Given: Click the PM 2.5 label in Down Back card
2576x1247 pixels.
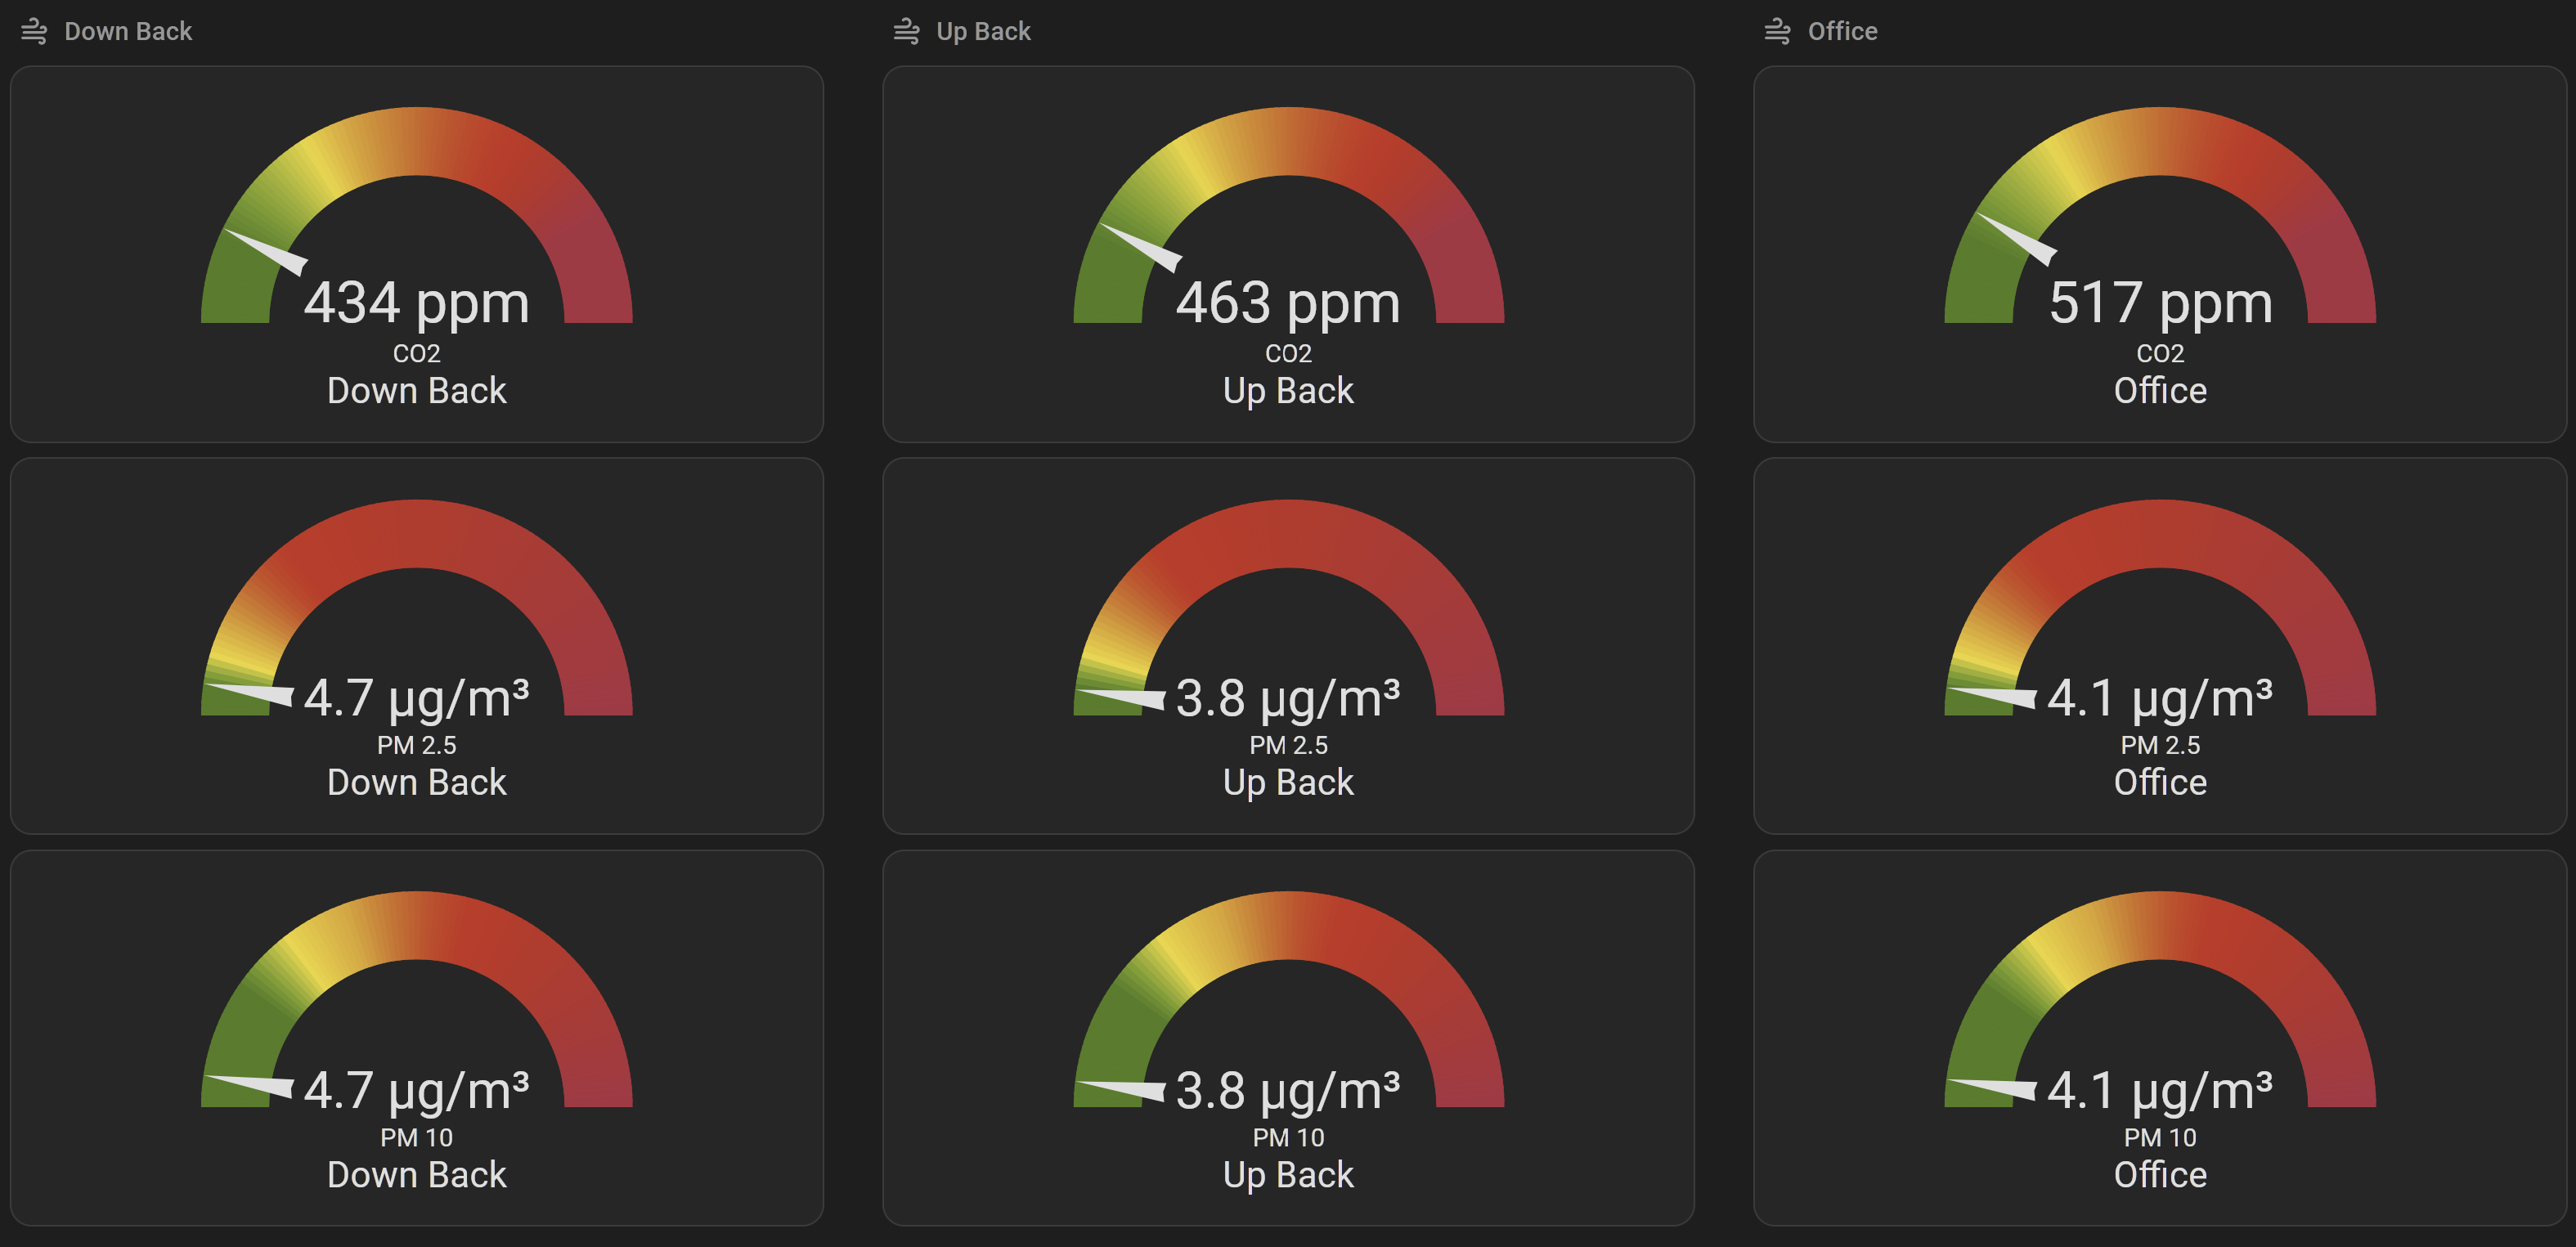Looking at the screenshot, I should [x=417, y=745].
